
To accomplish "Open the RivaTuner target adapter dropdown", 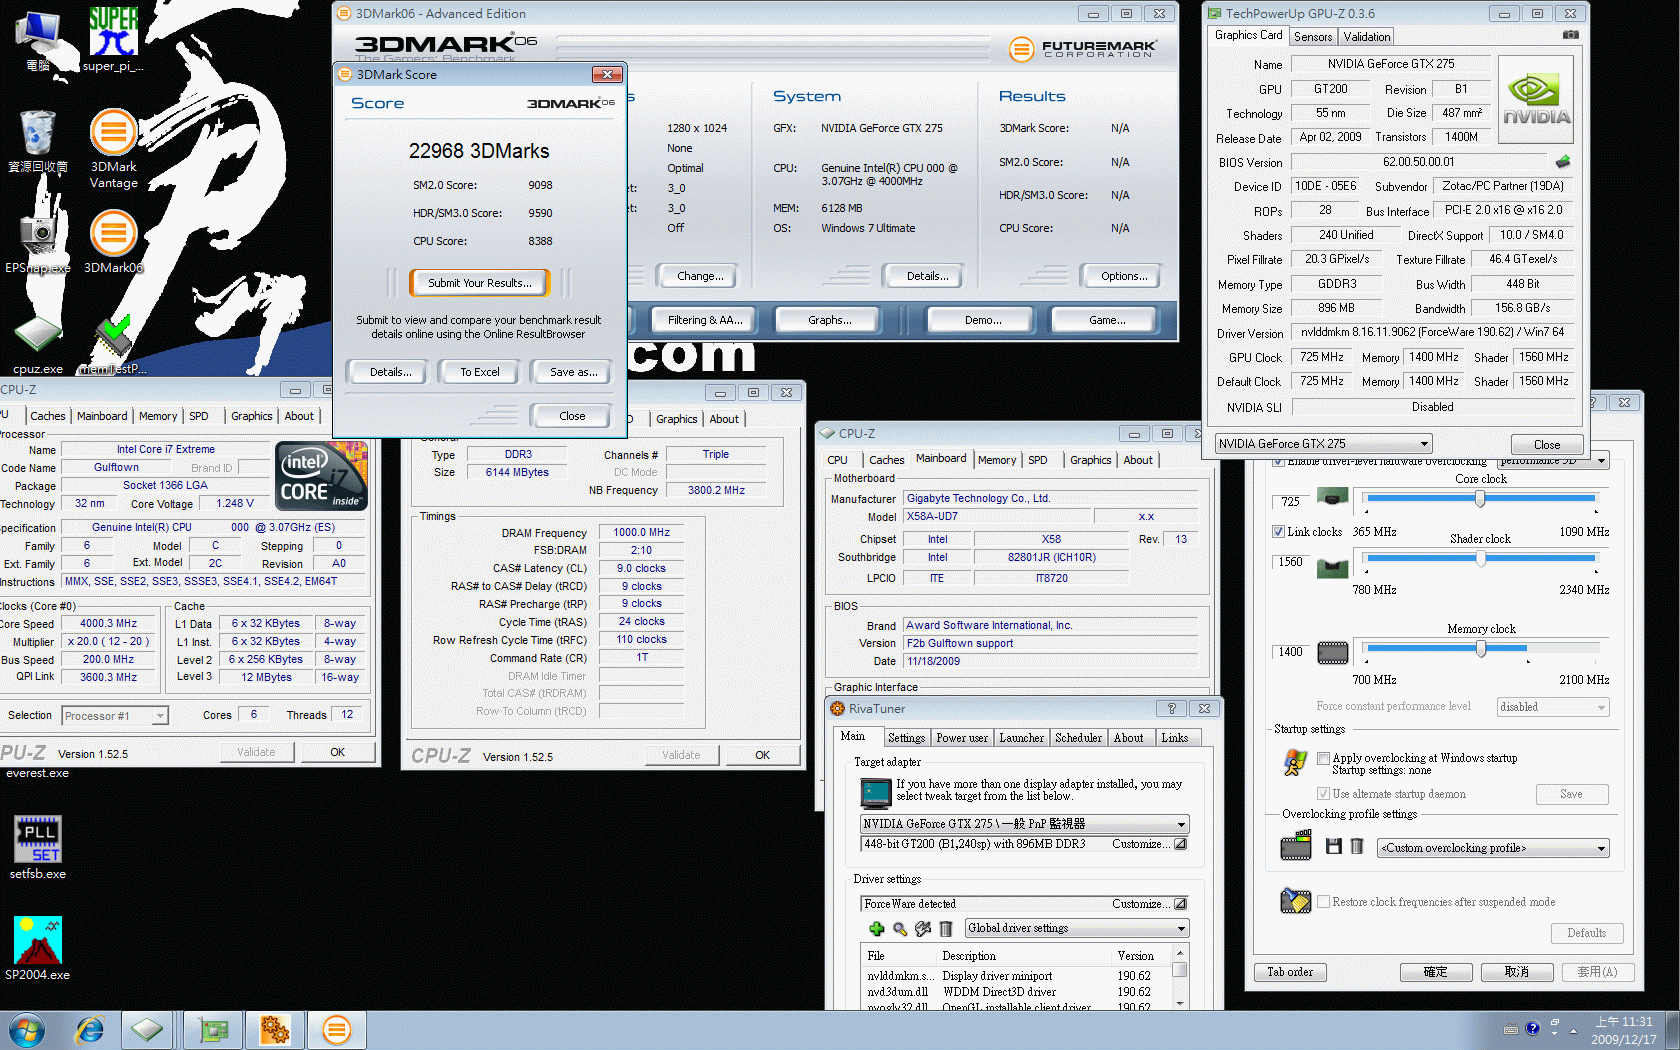I will click(x=1024, y=824).
